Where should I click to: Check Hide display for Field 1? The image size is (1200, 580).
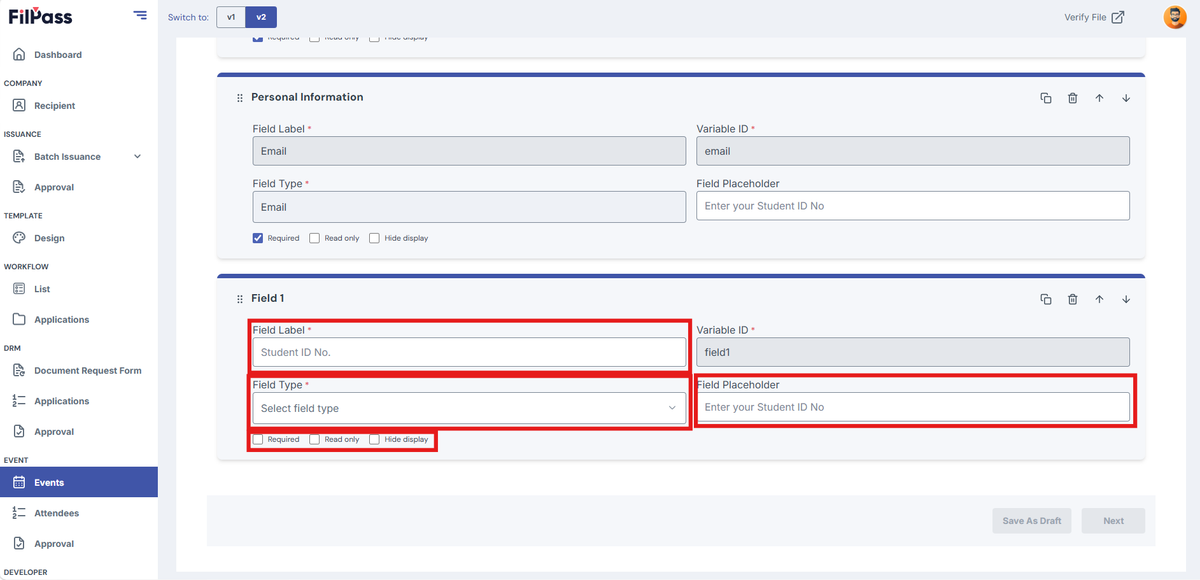(x=374, y=439)
